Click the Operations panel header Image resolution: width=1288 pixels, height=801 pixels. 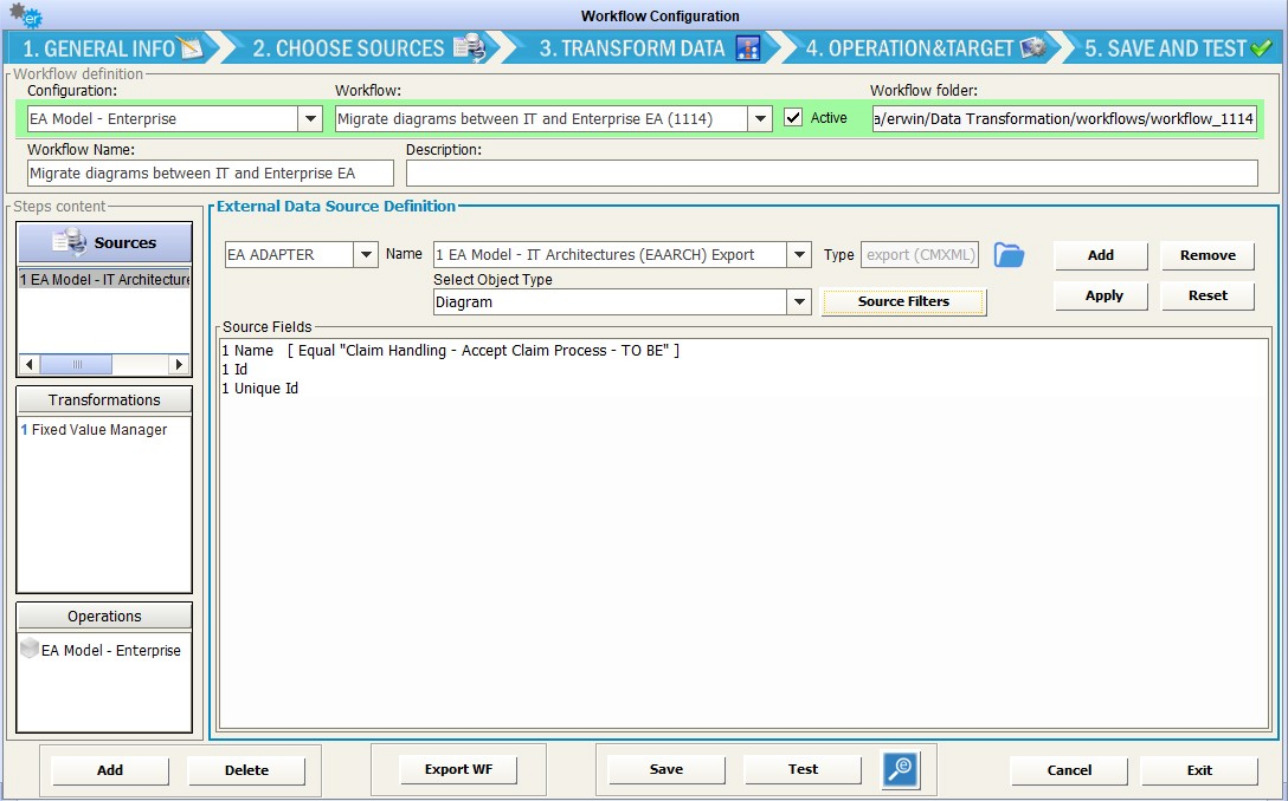pyautogui.click(x=104, y=616)
